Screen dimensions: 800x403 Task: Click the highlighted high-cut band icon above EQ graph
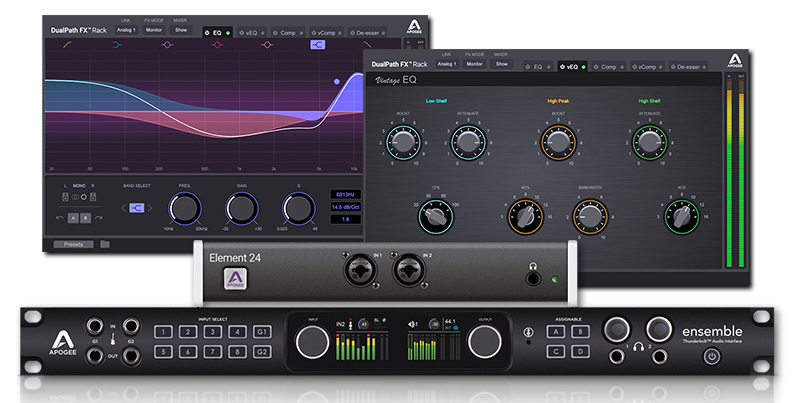[x=317, y=45]
